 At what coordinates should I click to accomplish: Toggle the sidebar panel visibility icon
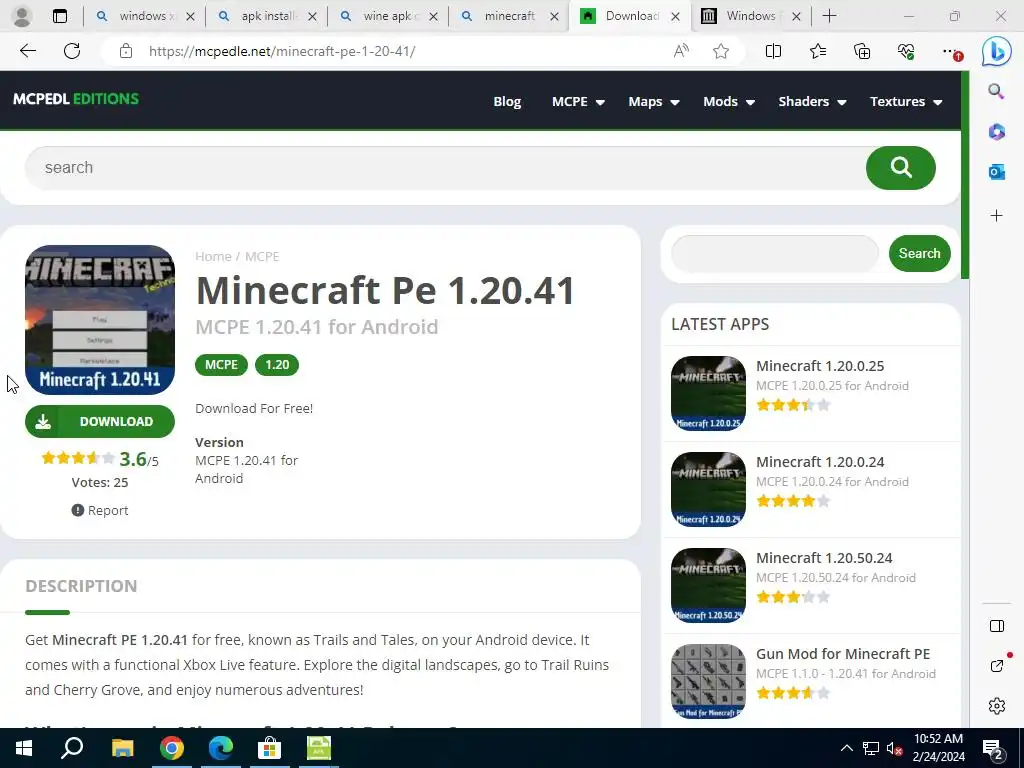tap(997, 626)
